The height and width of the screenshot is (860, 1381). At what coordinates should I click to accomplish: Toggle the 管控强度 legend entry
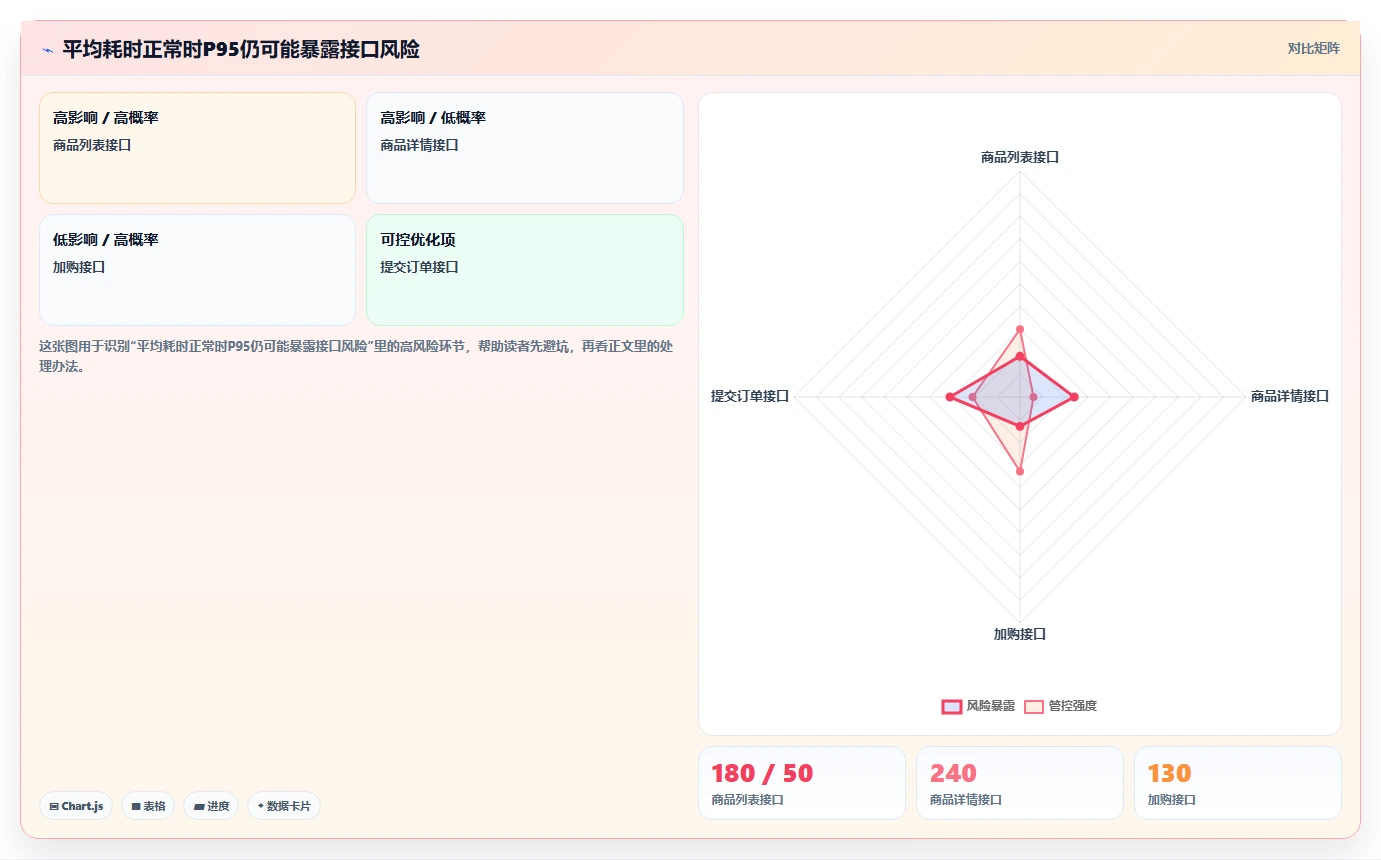click(1060, 706)
